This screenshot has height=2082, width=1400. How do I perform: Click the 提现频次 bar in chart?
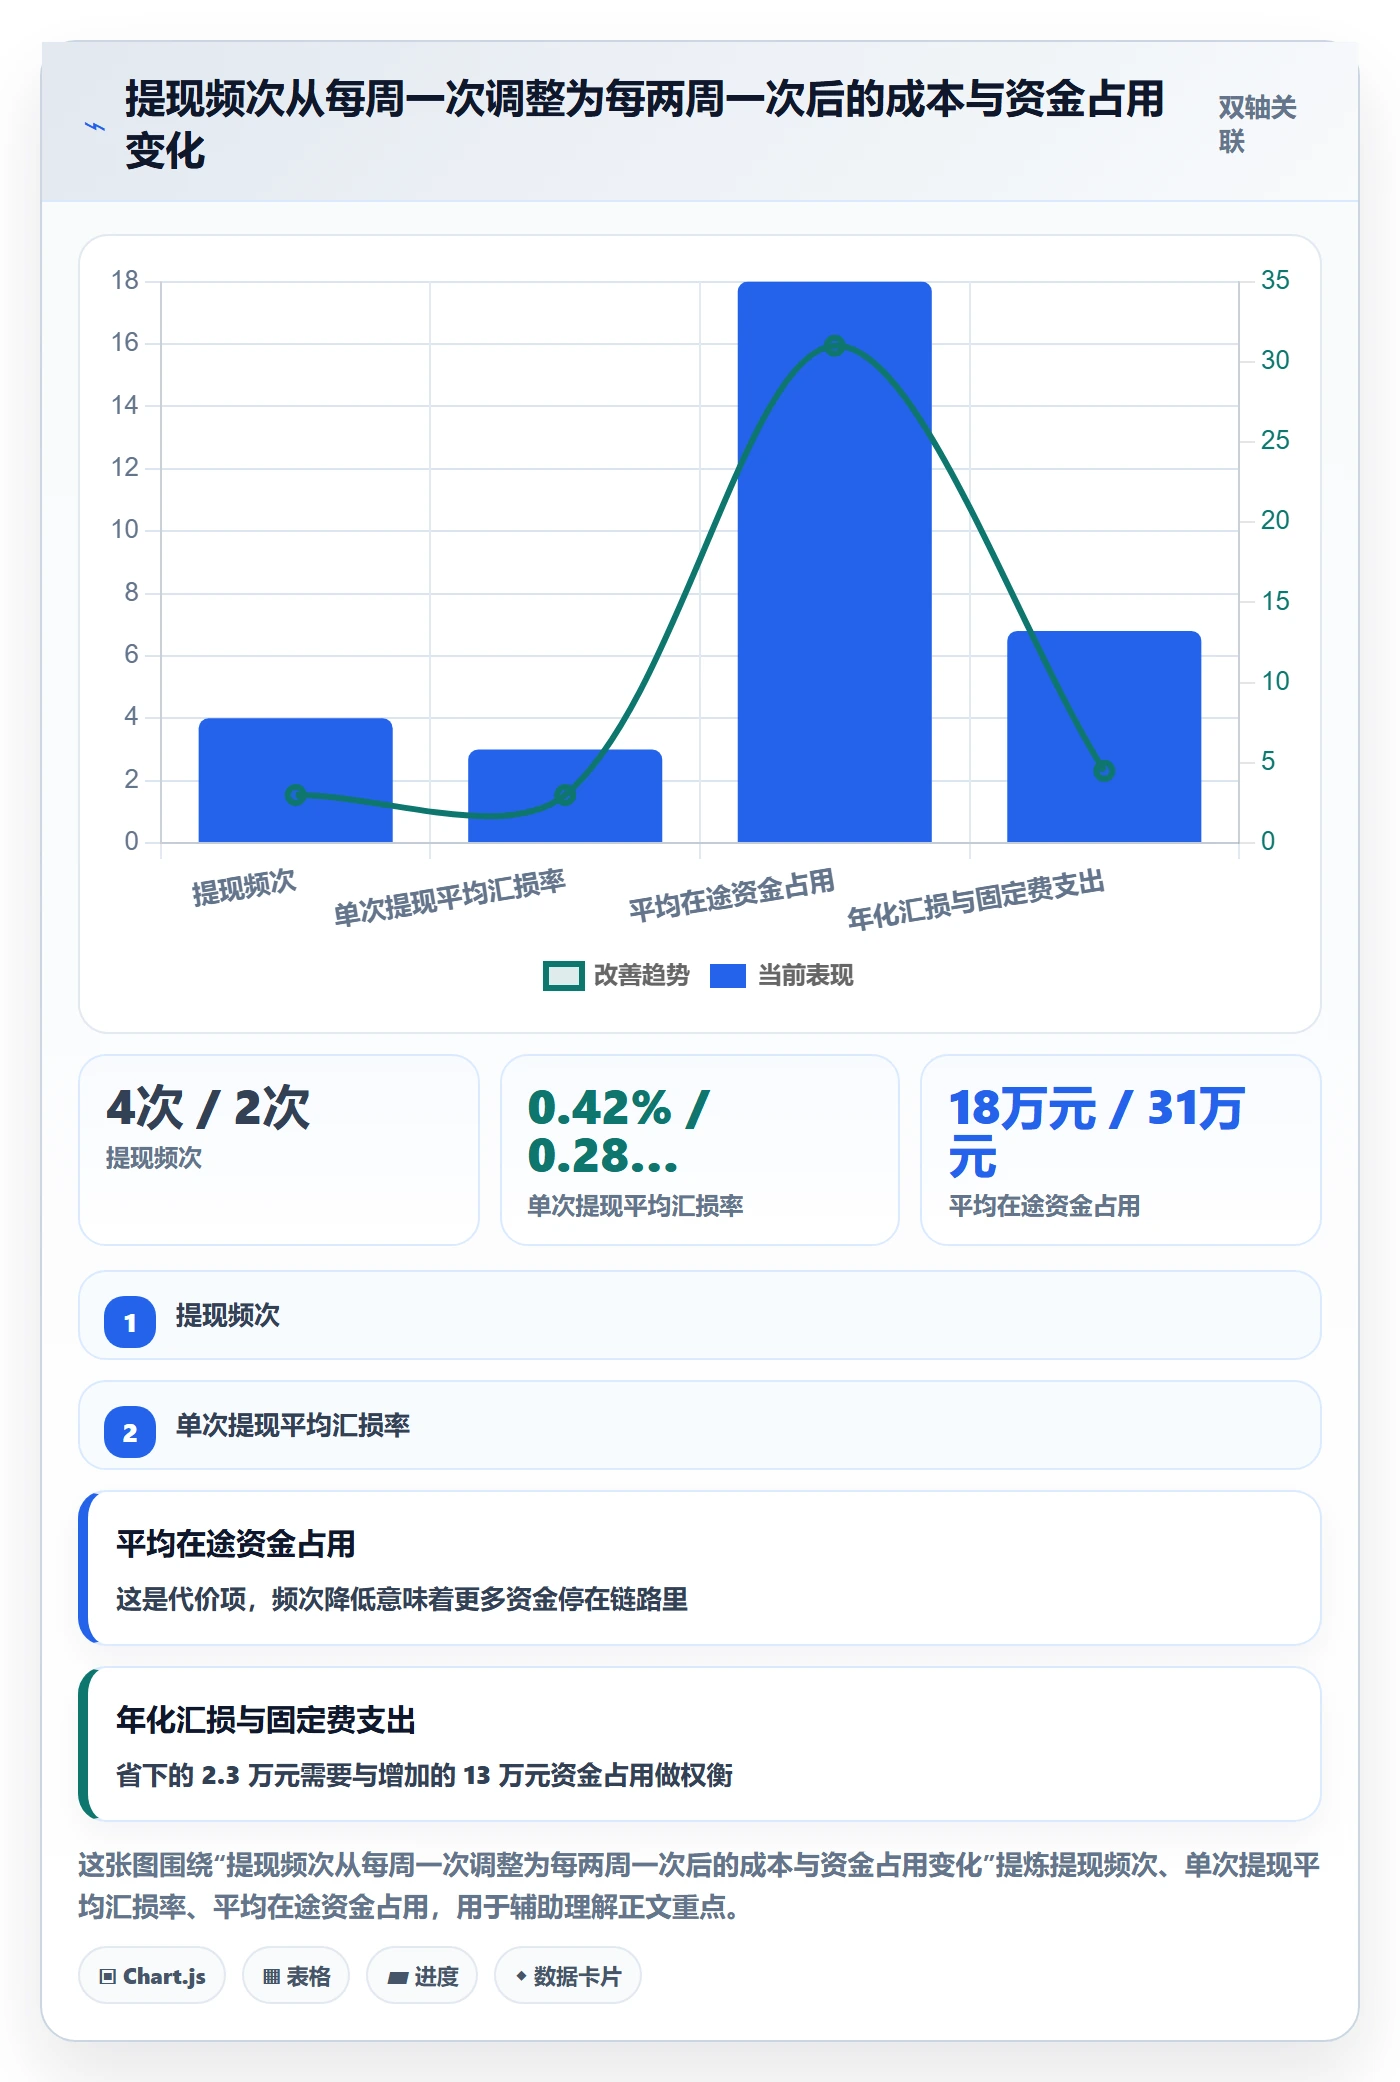click(x=296, y=780)
